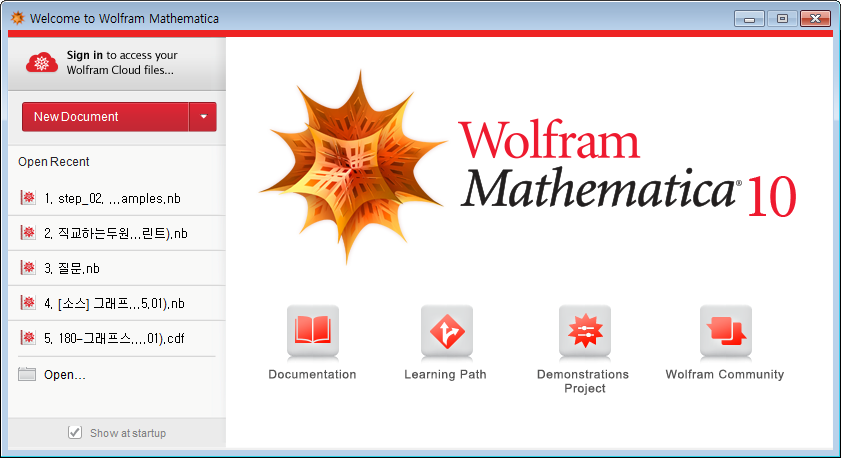The width and height of the screenshot is (841, 458).
Task: Open recent file 3. 질문.nb
Action: click(117, 268)
